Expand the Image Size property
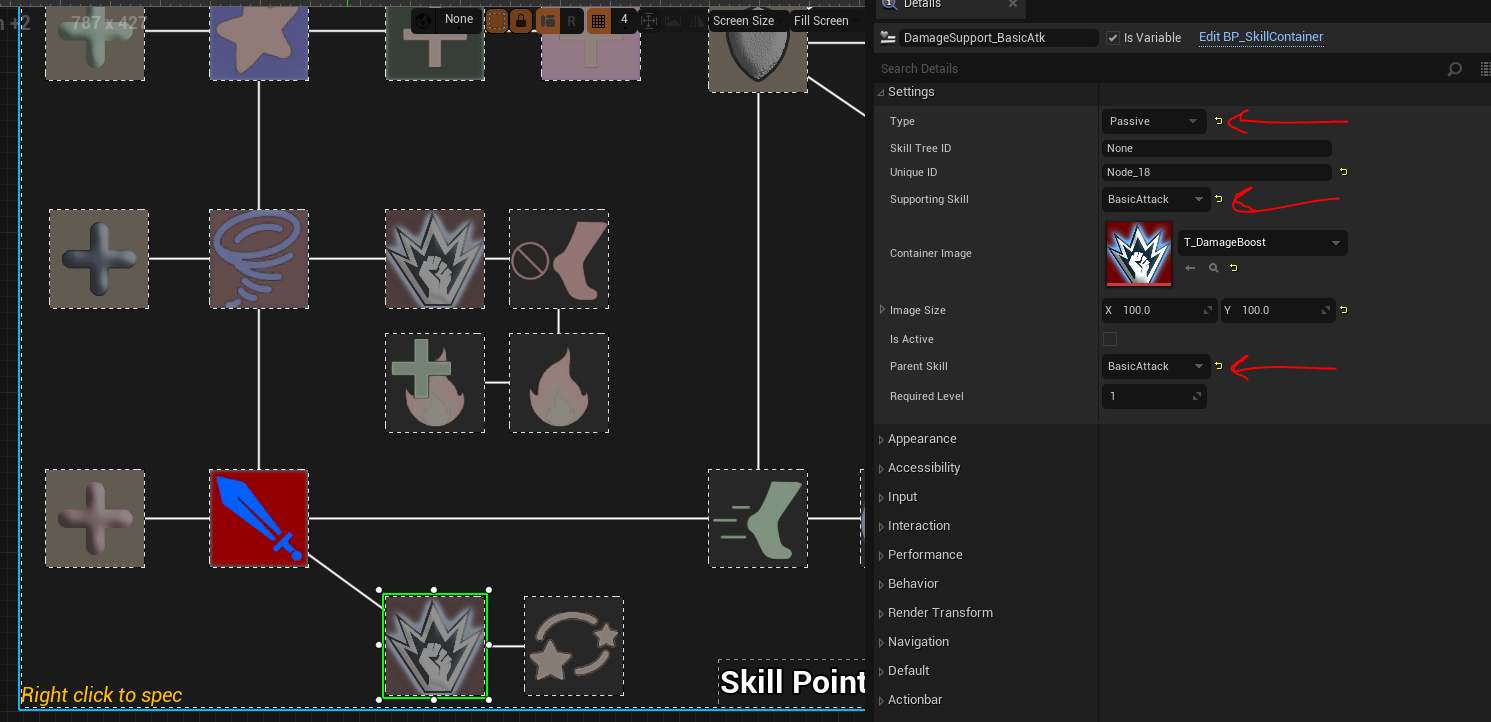1491x722 pixels. pos(881,310)
